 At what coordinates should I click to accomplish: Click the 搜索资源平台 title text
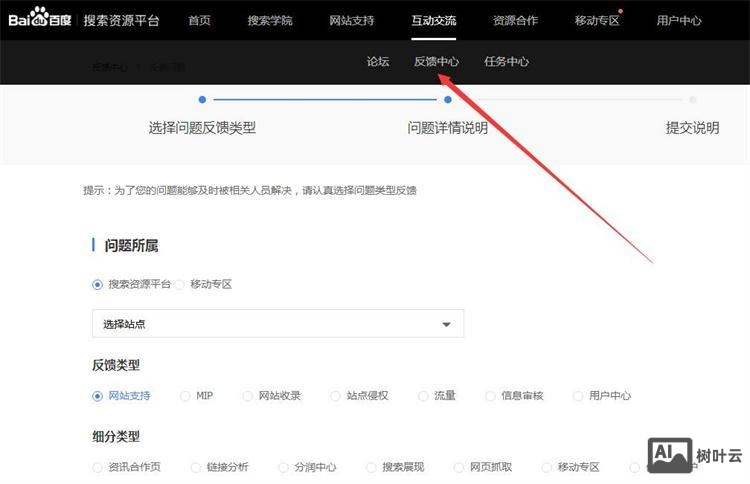point(121,21)
